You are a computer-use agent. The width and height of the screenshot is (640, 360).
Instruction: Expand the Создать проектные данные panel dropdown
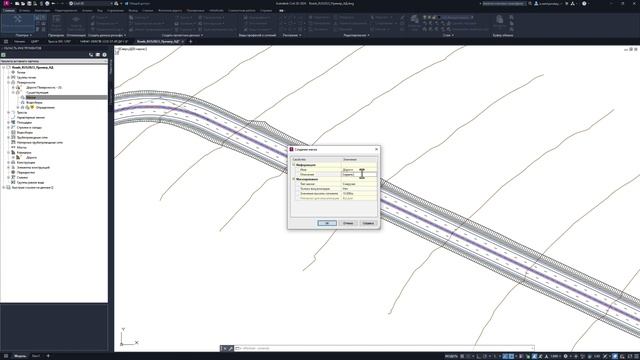click(182, 36)
